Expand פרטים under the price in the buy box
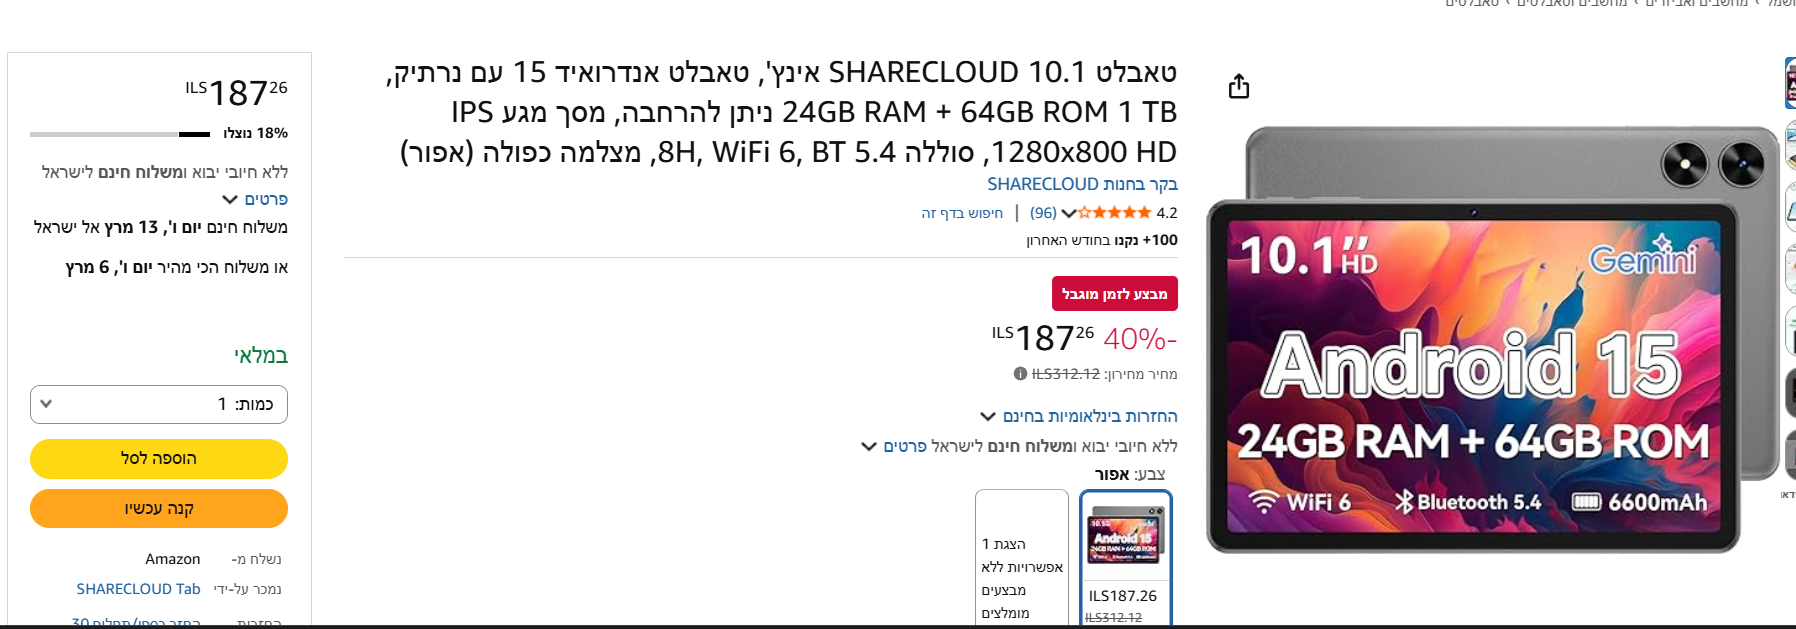Viewport: 1796px width, 629px height. tap(256, 199)
